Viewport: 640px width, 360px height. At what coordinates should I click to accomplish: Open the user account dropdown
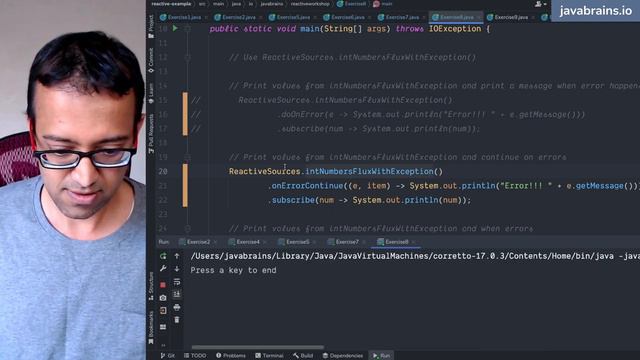pyautogui.click(x=541, y=4)
